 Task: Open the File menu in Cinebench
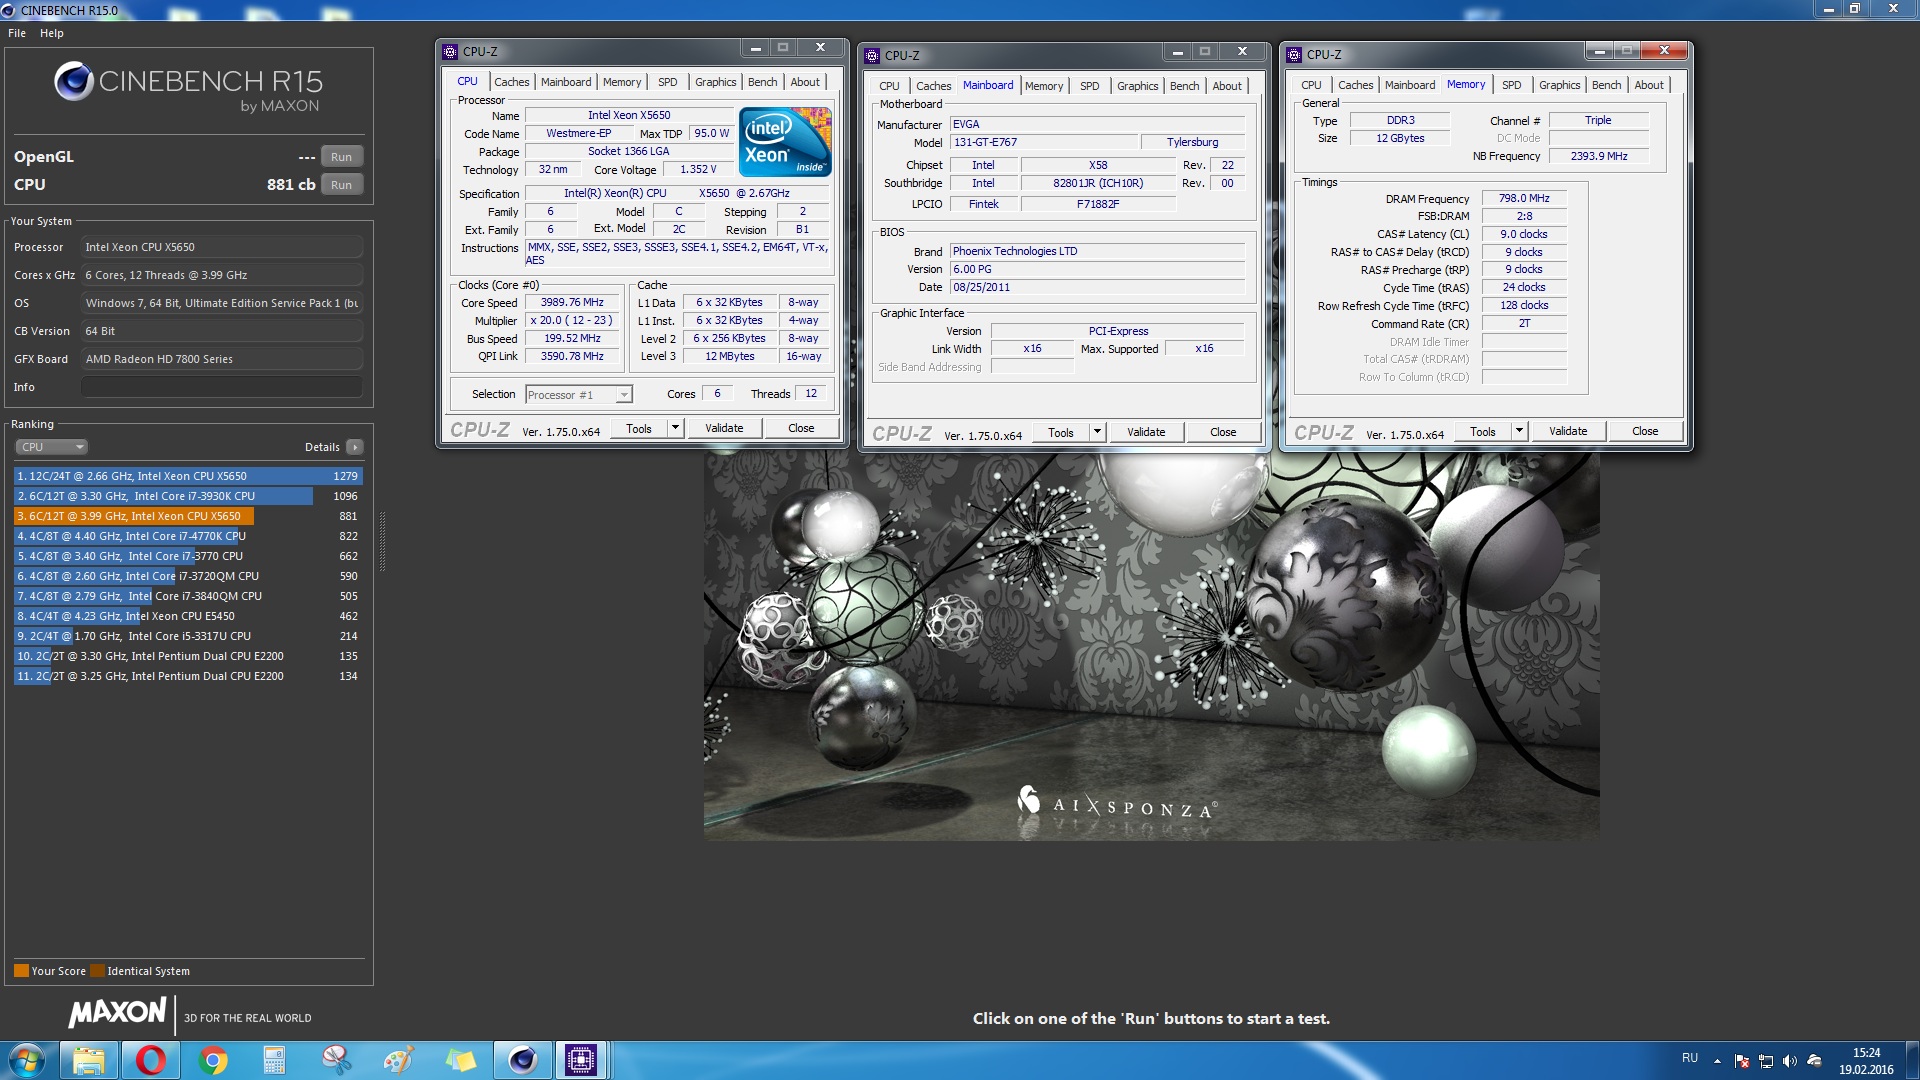click(x=17, y=33)
